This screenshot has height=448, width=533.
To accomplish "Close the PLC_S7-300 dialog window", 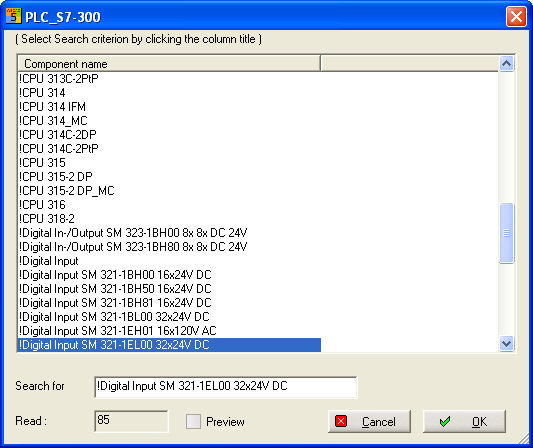I will (x=516, y=16).
